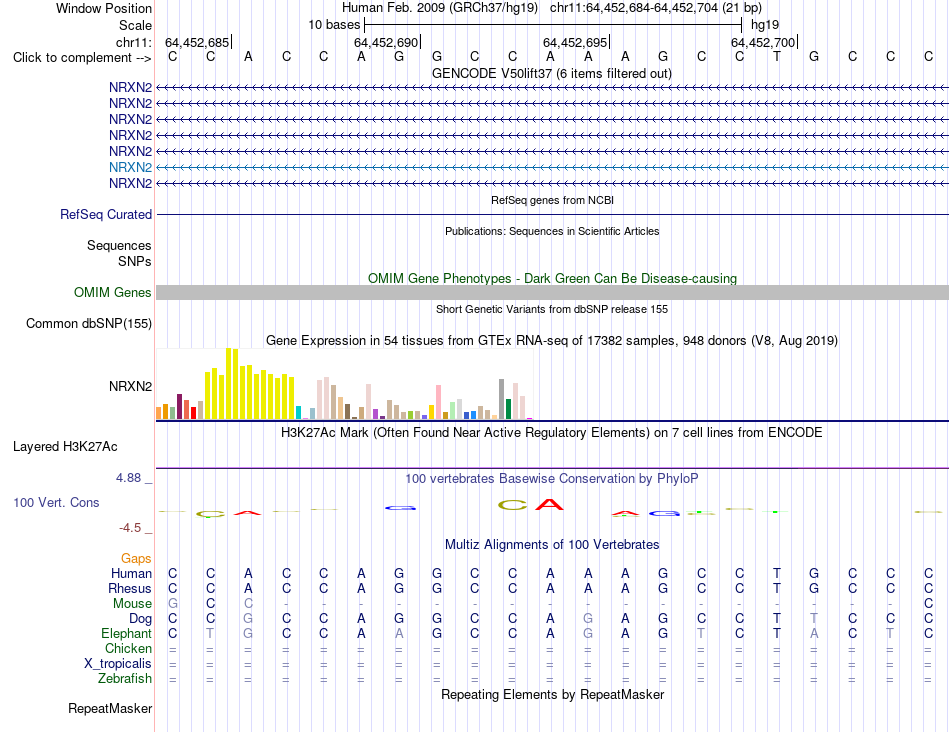Screen dimensions: 950x732
Task: Click 'Human Feb. 2009 (GRCh37/hg19)' assembly text
Action: [440, 8]
